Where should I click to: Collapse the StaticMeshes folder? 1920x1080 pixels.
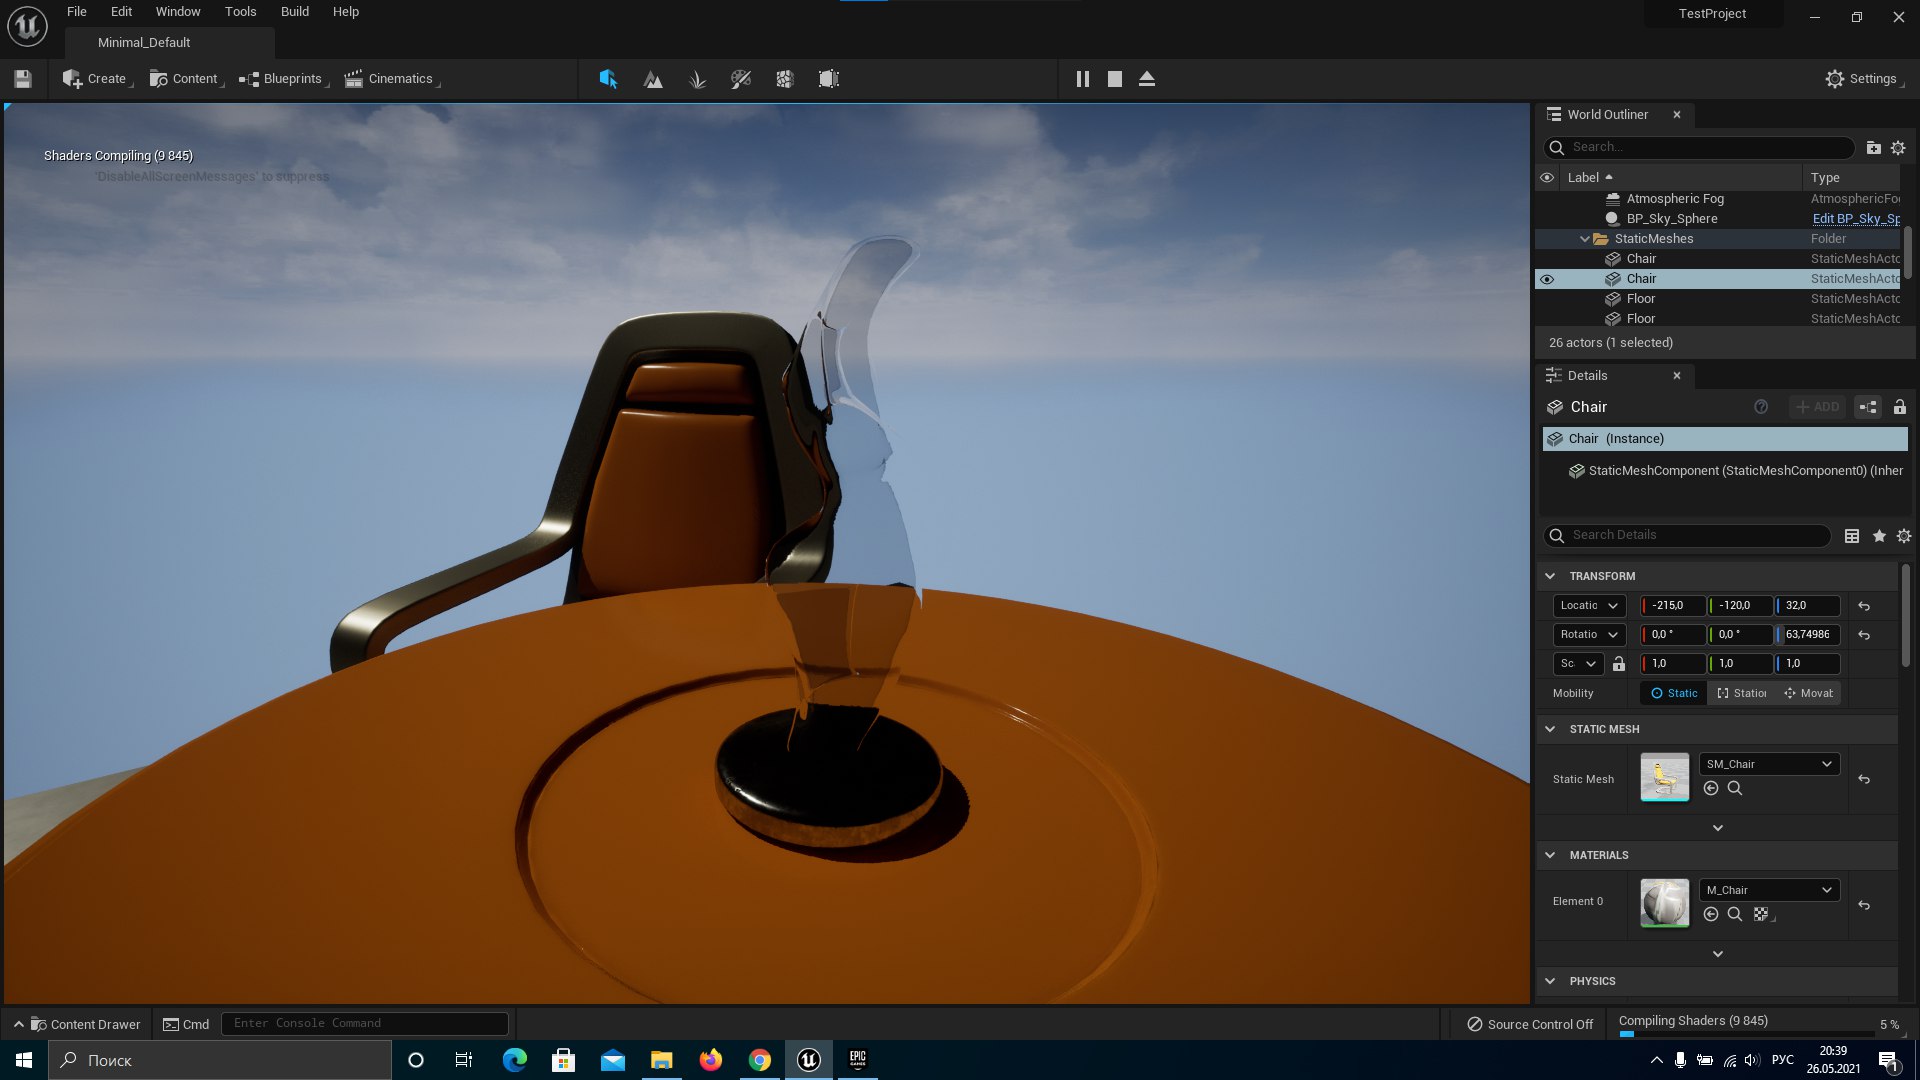pyautogui.click(x=1584, y=239)
